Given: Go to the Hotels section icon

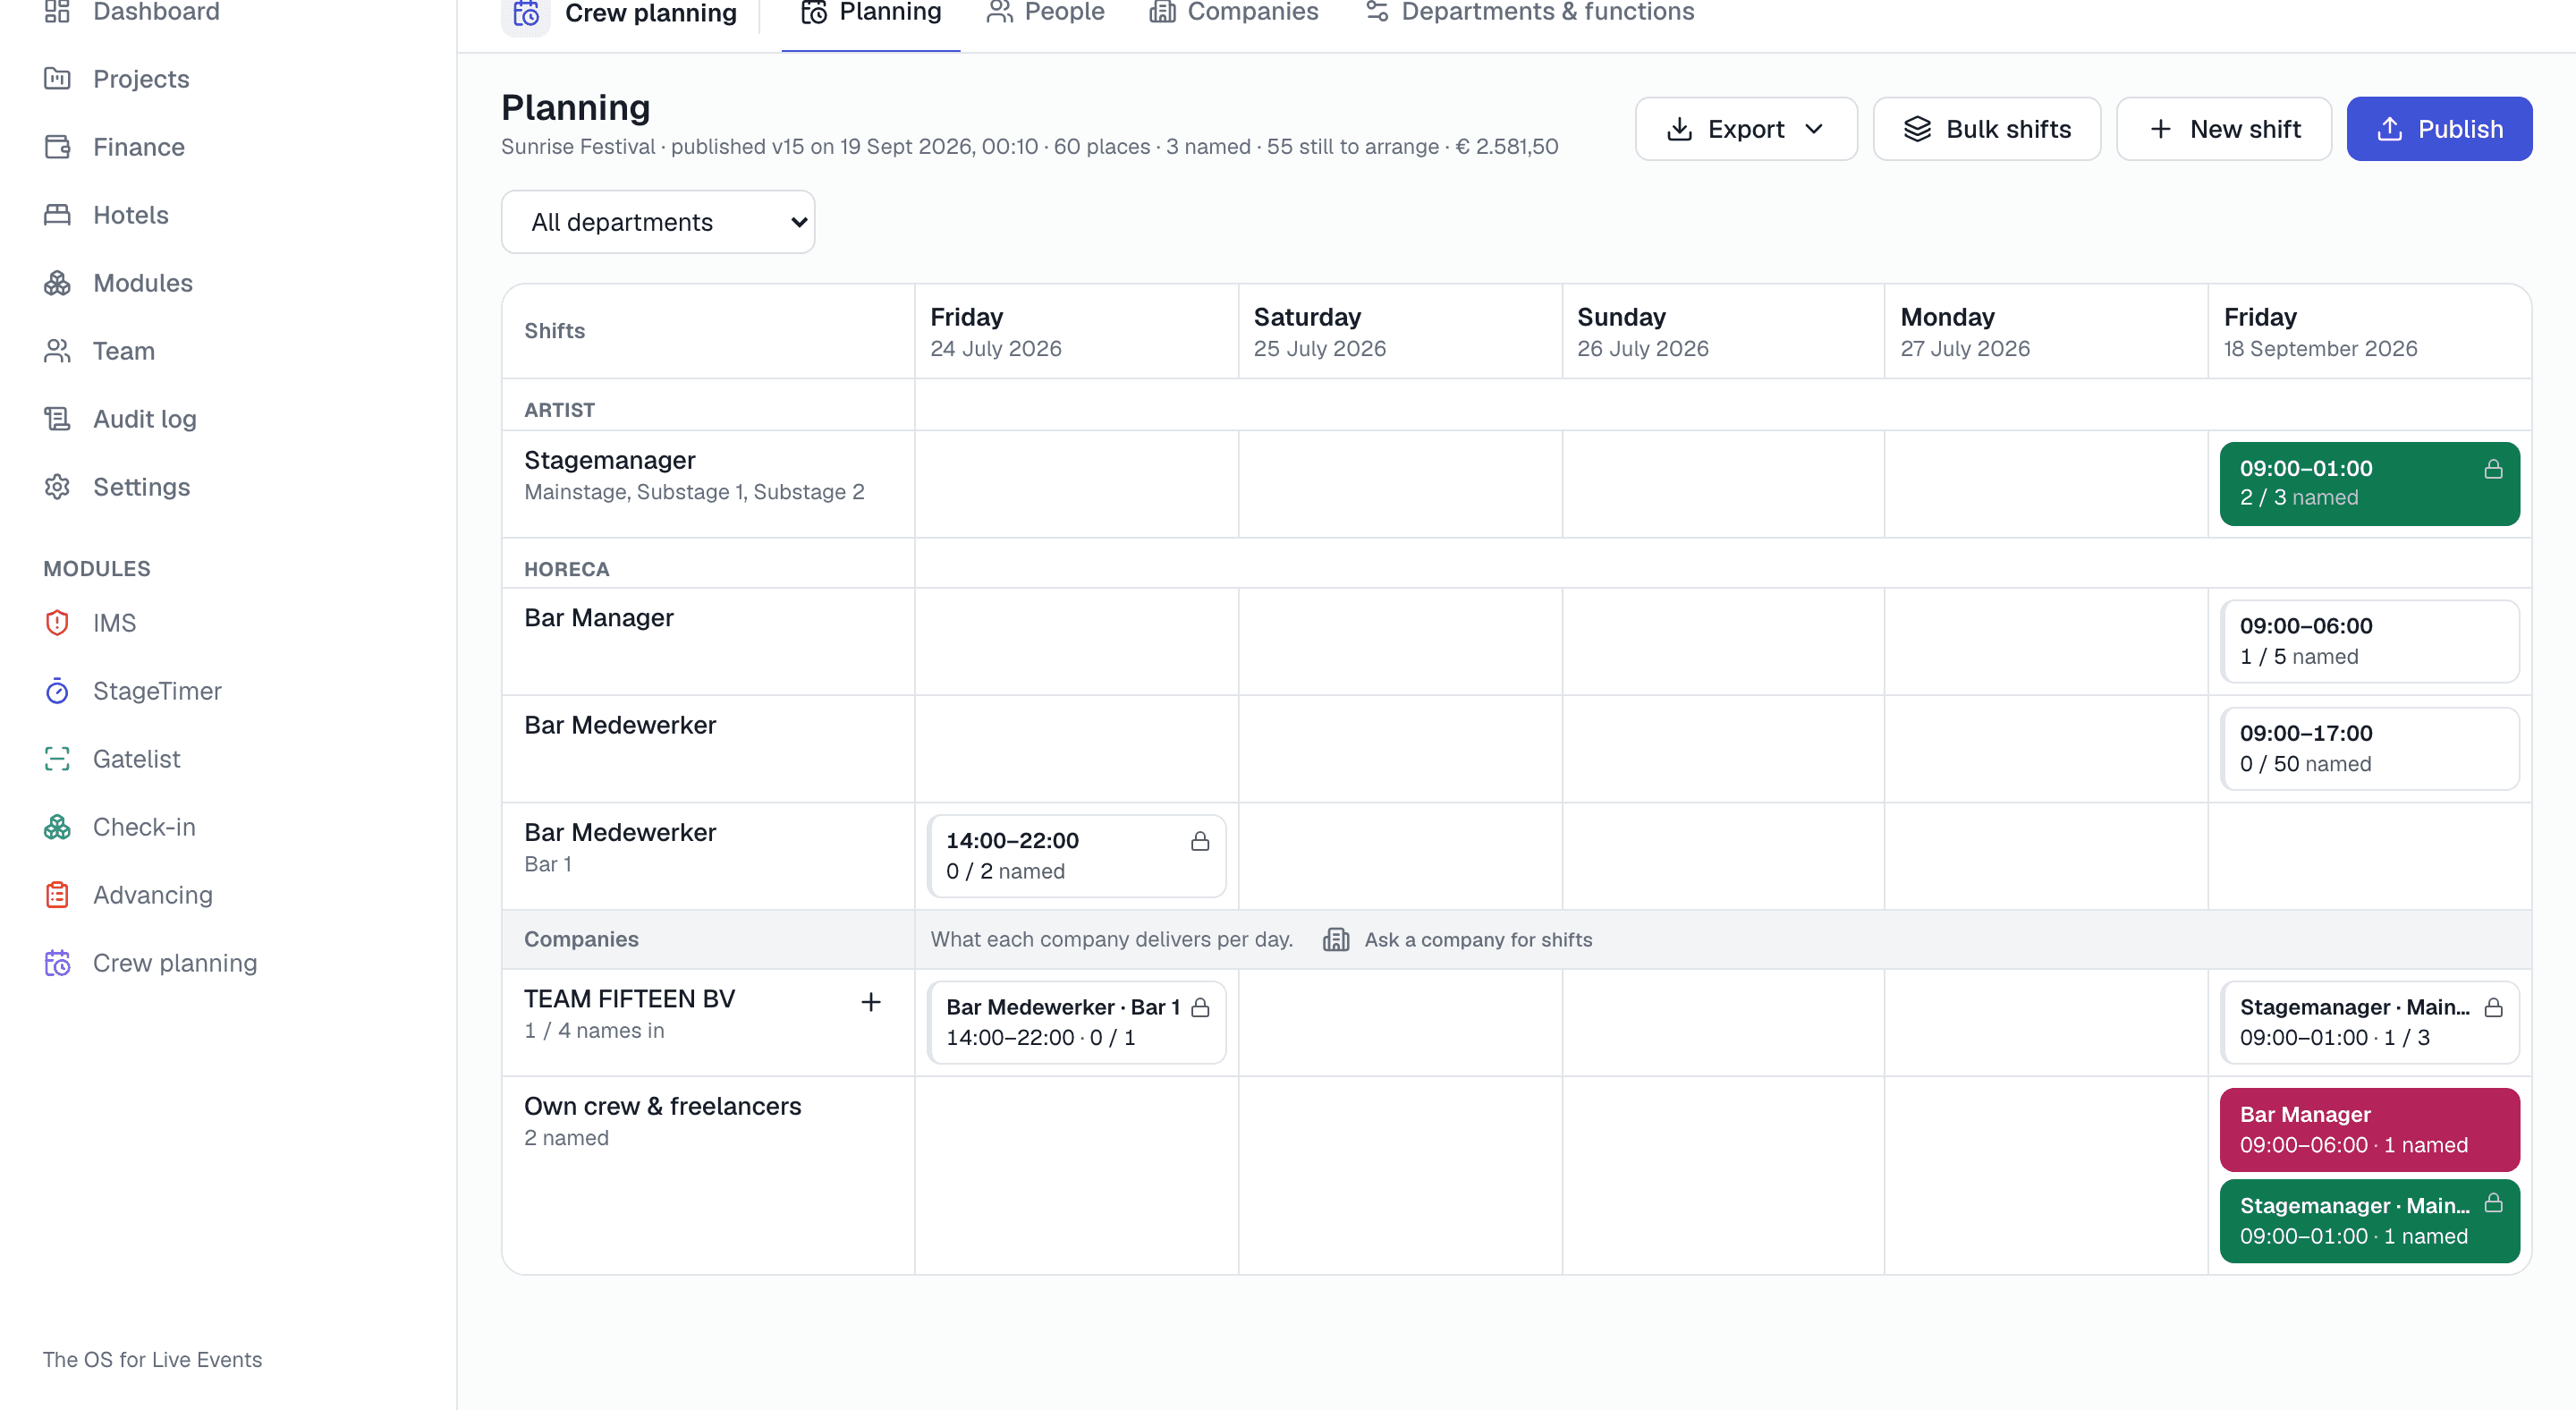Looking at the screenshot, I should click(x=57, y=215).
